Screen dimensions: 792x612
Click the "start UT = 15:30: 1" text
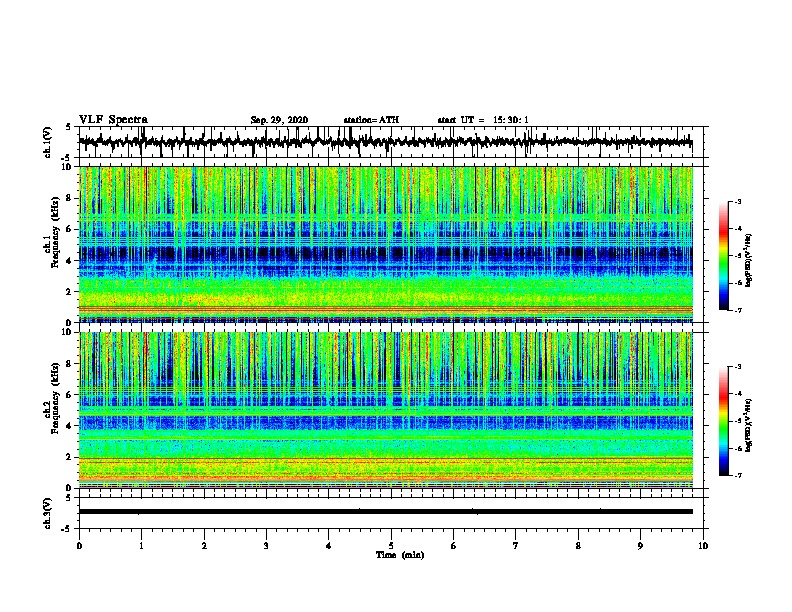pos(483,120)
